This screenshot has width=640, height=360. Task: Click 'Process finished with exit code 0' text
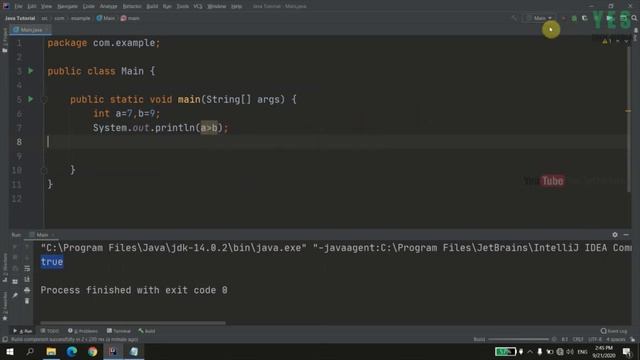tap(134, 290)
